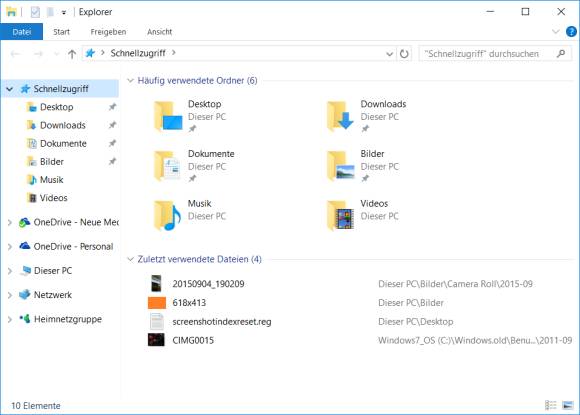Open the Musik folder icon in main pane
The width and height of the screenshot is (580, 415).
pyautogui.click(x=168, y=216)
